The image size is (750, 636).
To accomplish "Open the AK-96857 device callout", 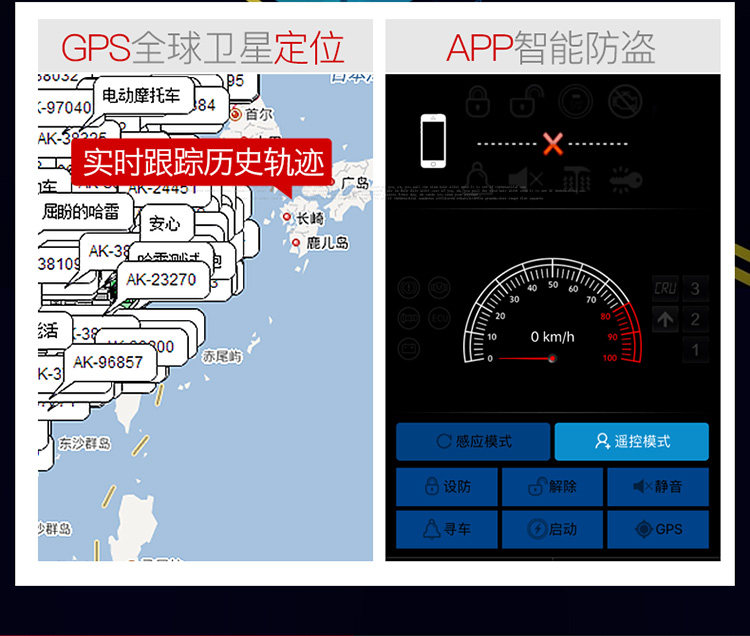I will [x=108, y=362].
